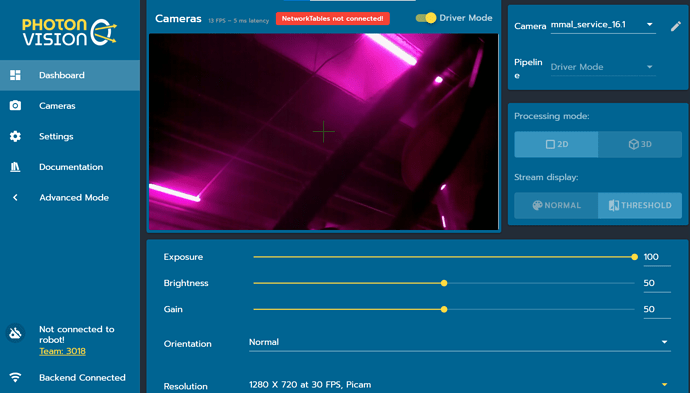Click the camera stream preview image
This screenshot has width=690, height=393.
coord(324,132)
